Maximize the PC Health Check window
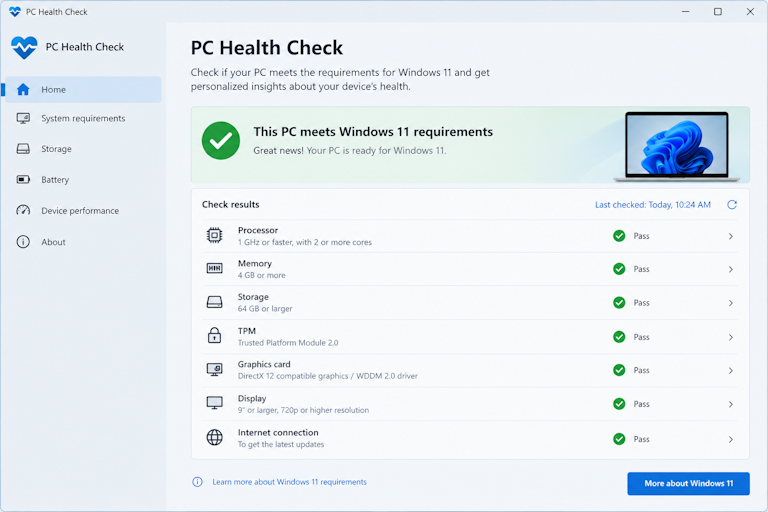Image resolution: width=768 pixels, height=512 pixels. point(718,11)
